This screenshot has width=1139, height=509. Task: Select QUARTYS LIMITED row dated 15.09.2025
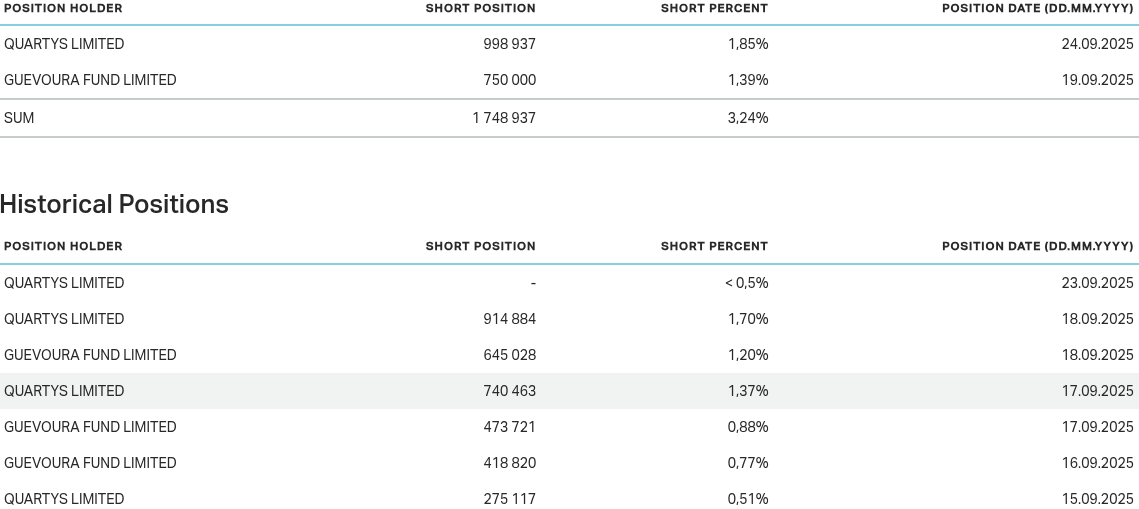point(64,498)
